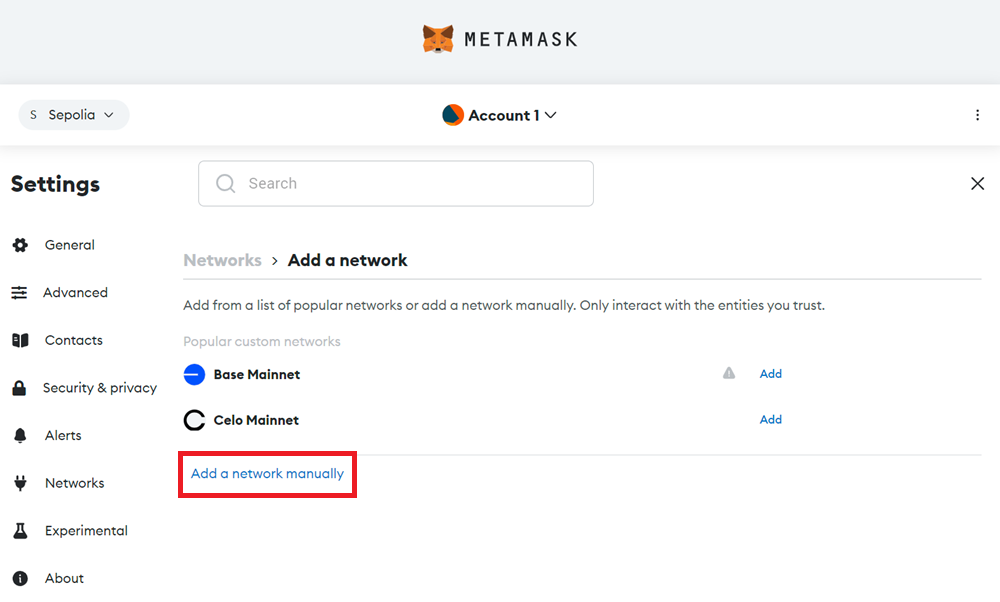Expand the Account 1 dropdown
Screen dimensions: 1000x602
click(x=550, y=115)
